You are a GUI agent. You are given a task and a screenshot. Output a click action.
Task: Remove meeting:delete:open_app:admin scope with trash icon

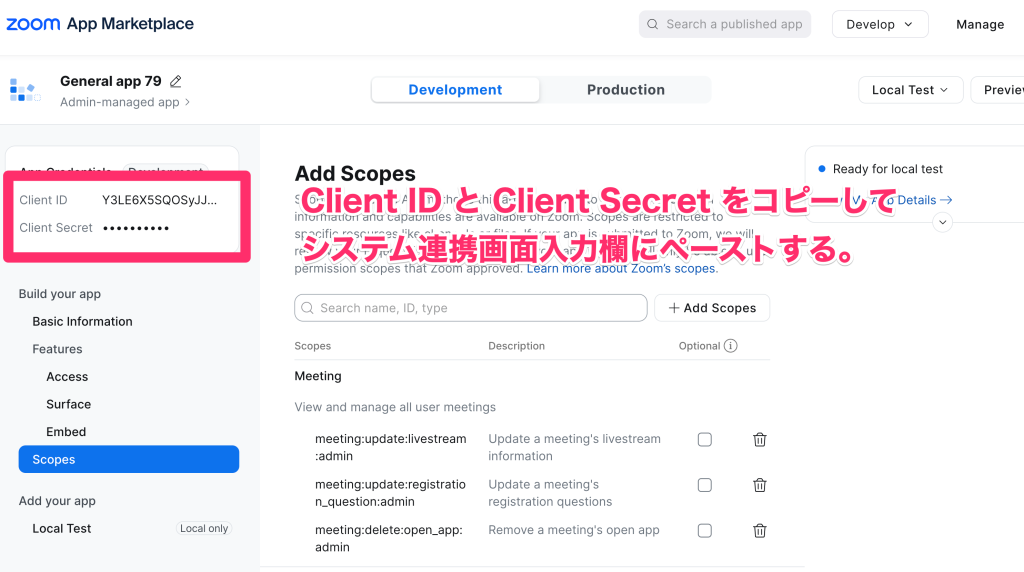click(759, 531)
